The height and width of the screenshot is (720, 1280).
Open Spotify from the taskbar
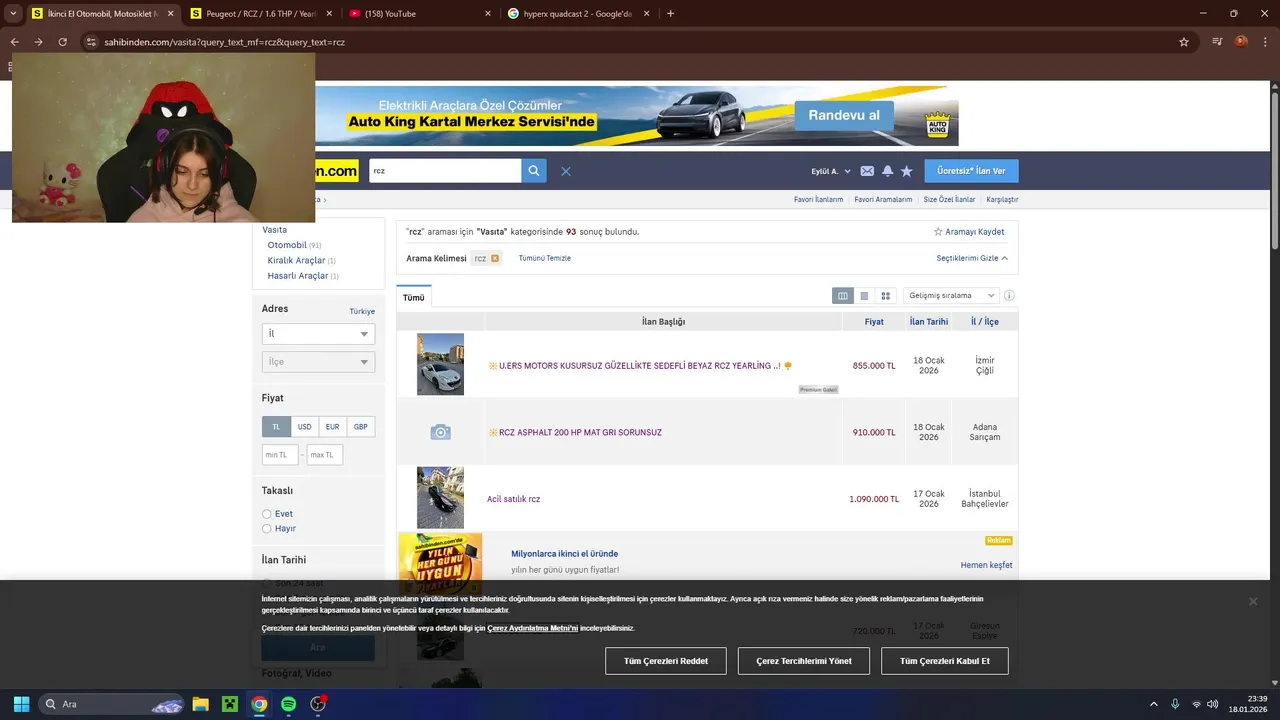pyautogui.click(x=289, y=704)
